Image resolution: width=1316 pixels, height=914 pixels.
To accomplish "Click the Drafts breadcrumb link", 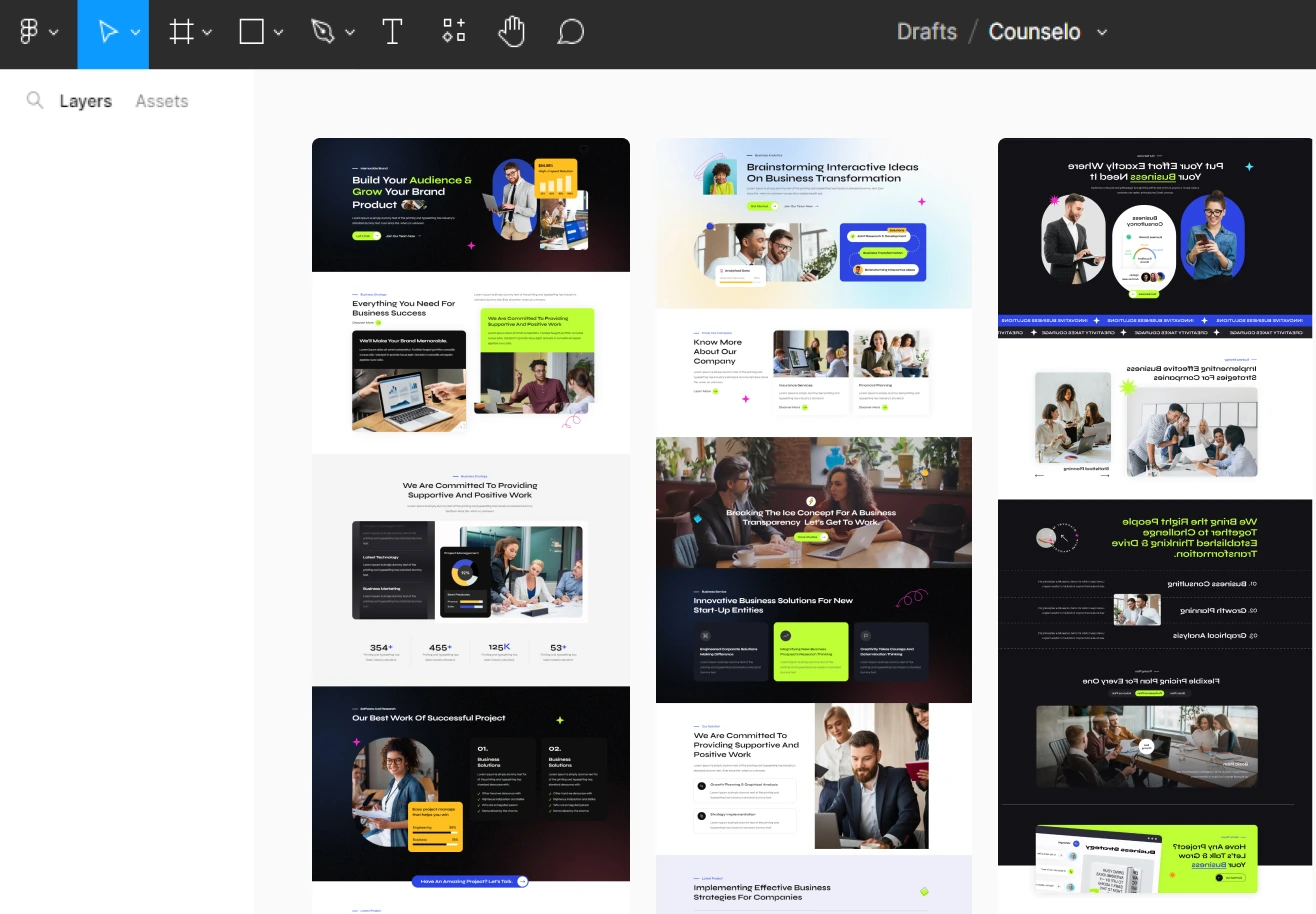I will [x=927, y=32].
